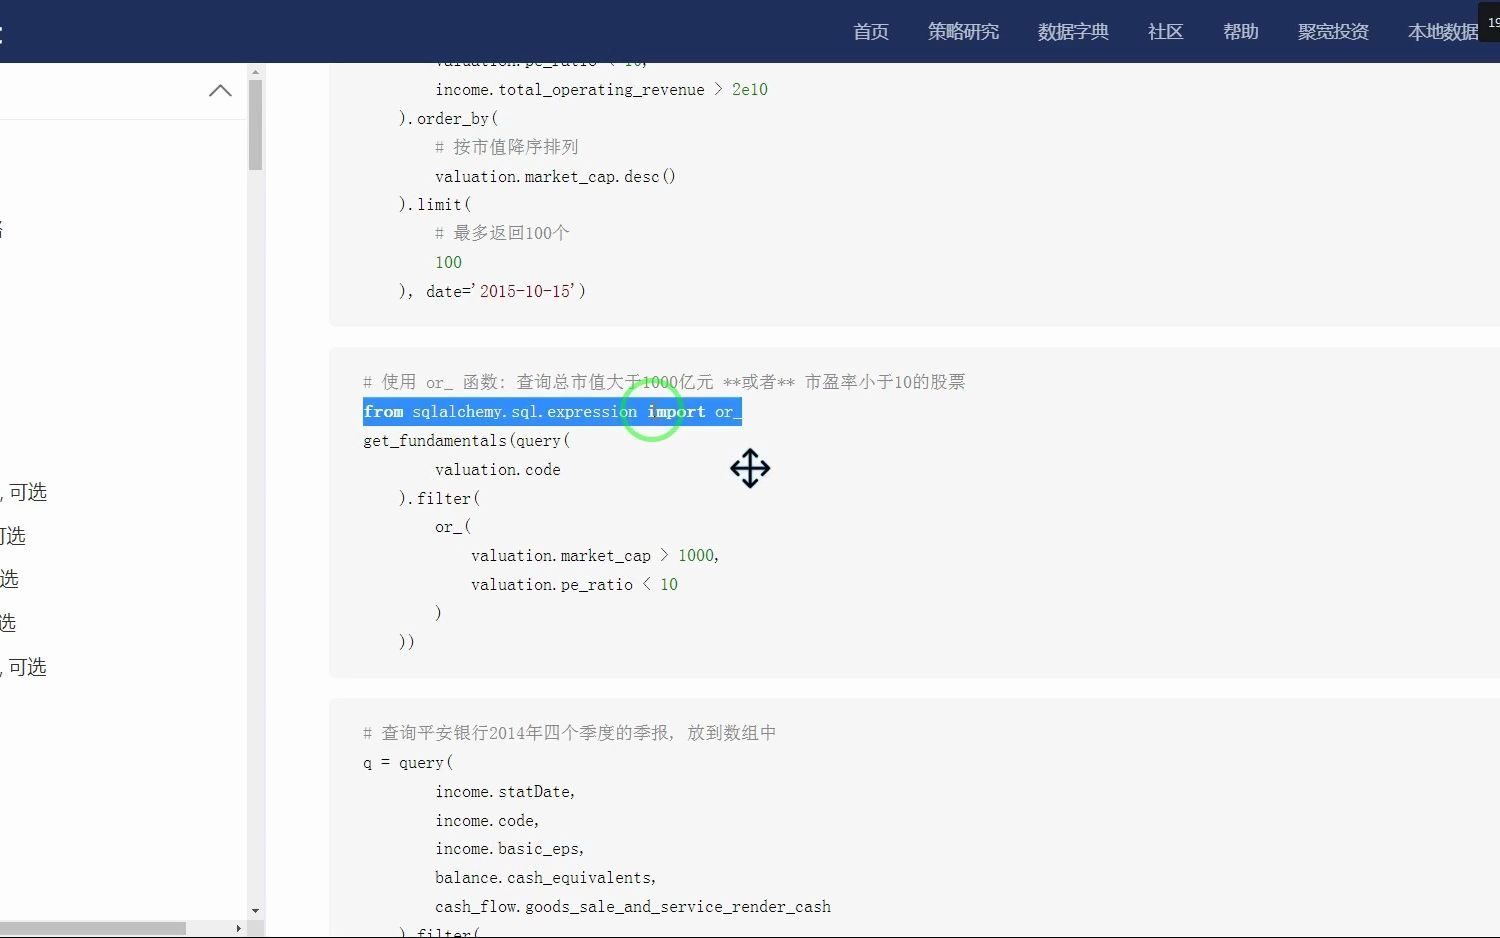
Task: Open the 帮助 nav item
Action: (x=1241, y=32)
